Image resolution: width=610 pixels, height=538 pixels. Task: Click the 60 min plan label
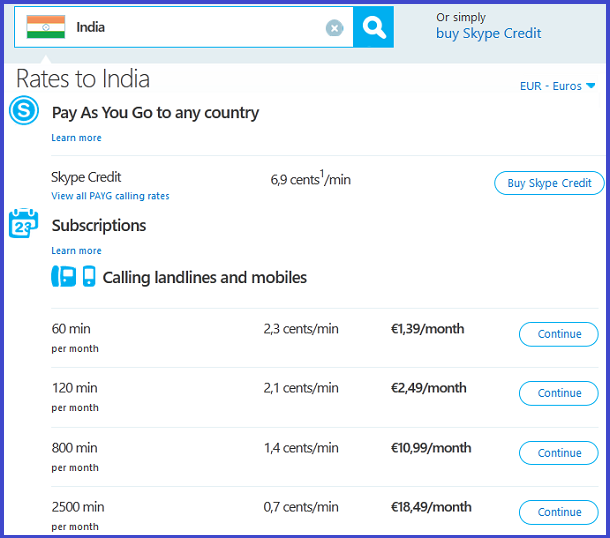click(x=71, y=329)
